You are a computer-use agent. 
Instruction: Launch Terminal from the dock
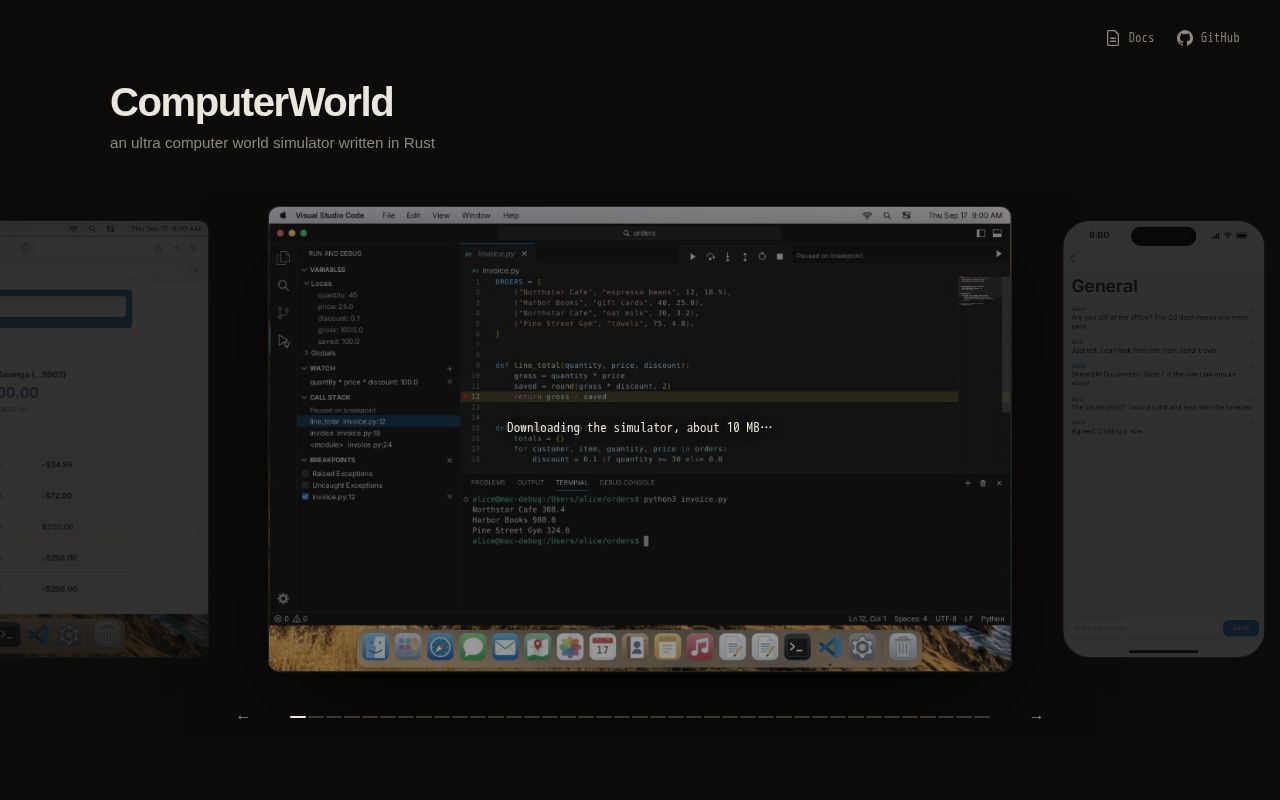click(797, 647)
